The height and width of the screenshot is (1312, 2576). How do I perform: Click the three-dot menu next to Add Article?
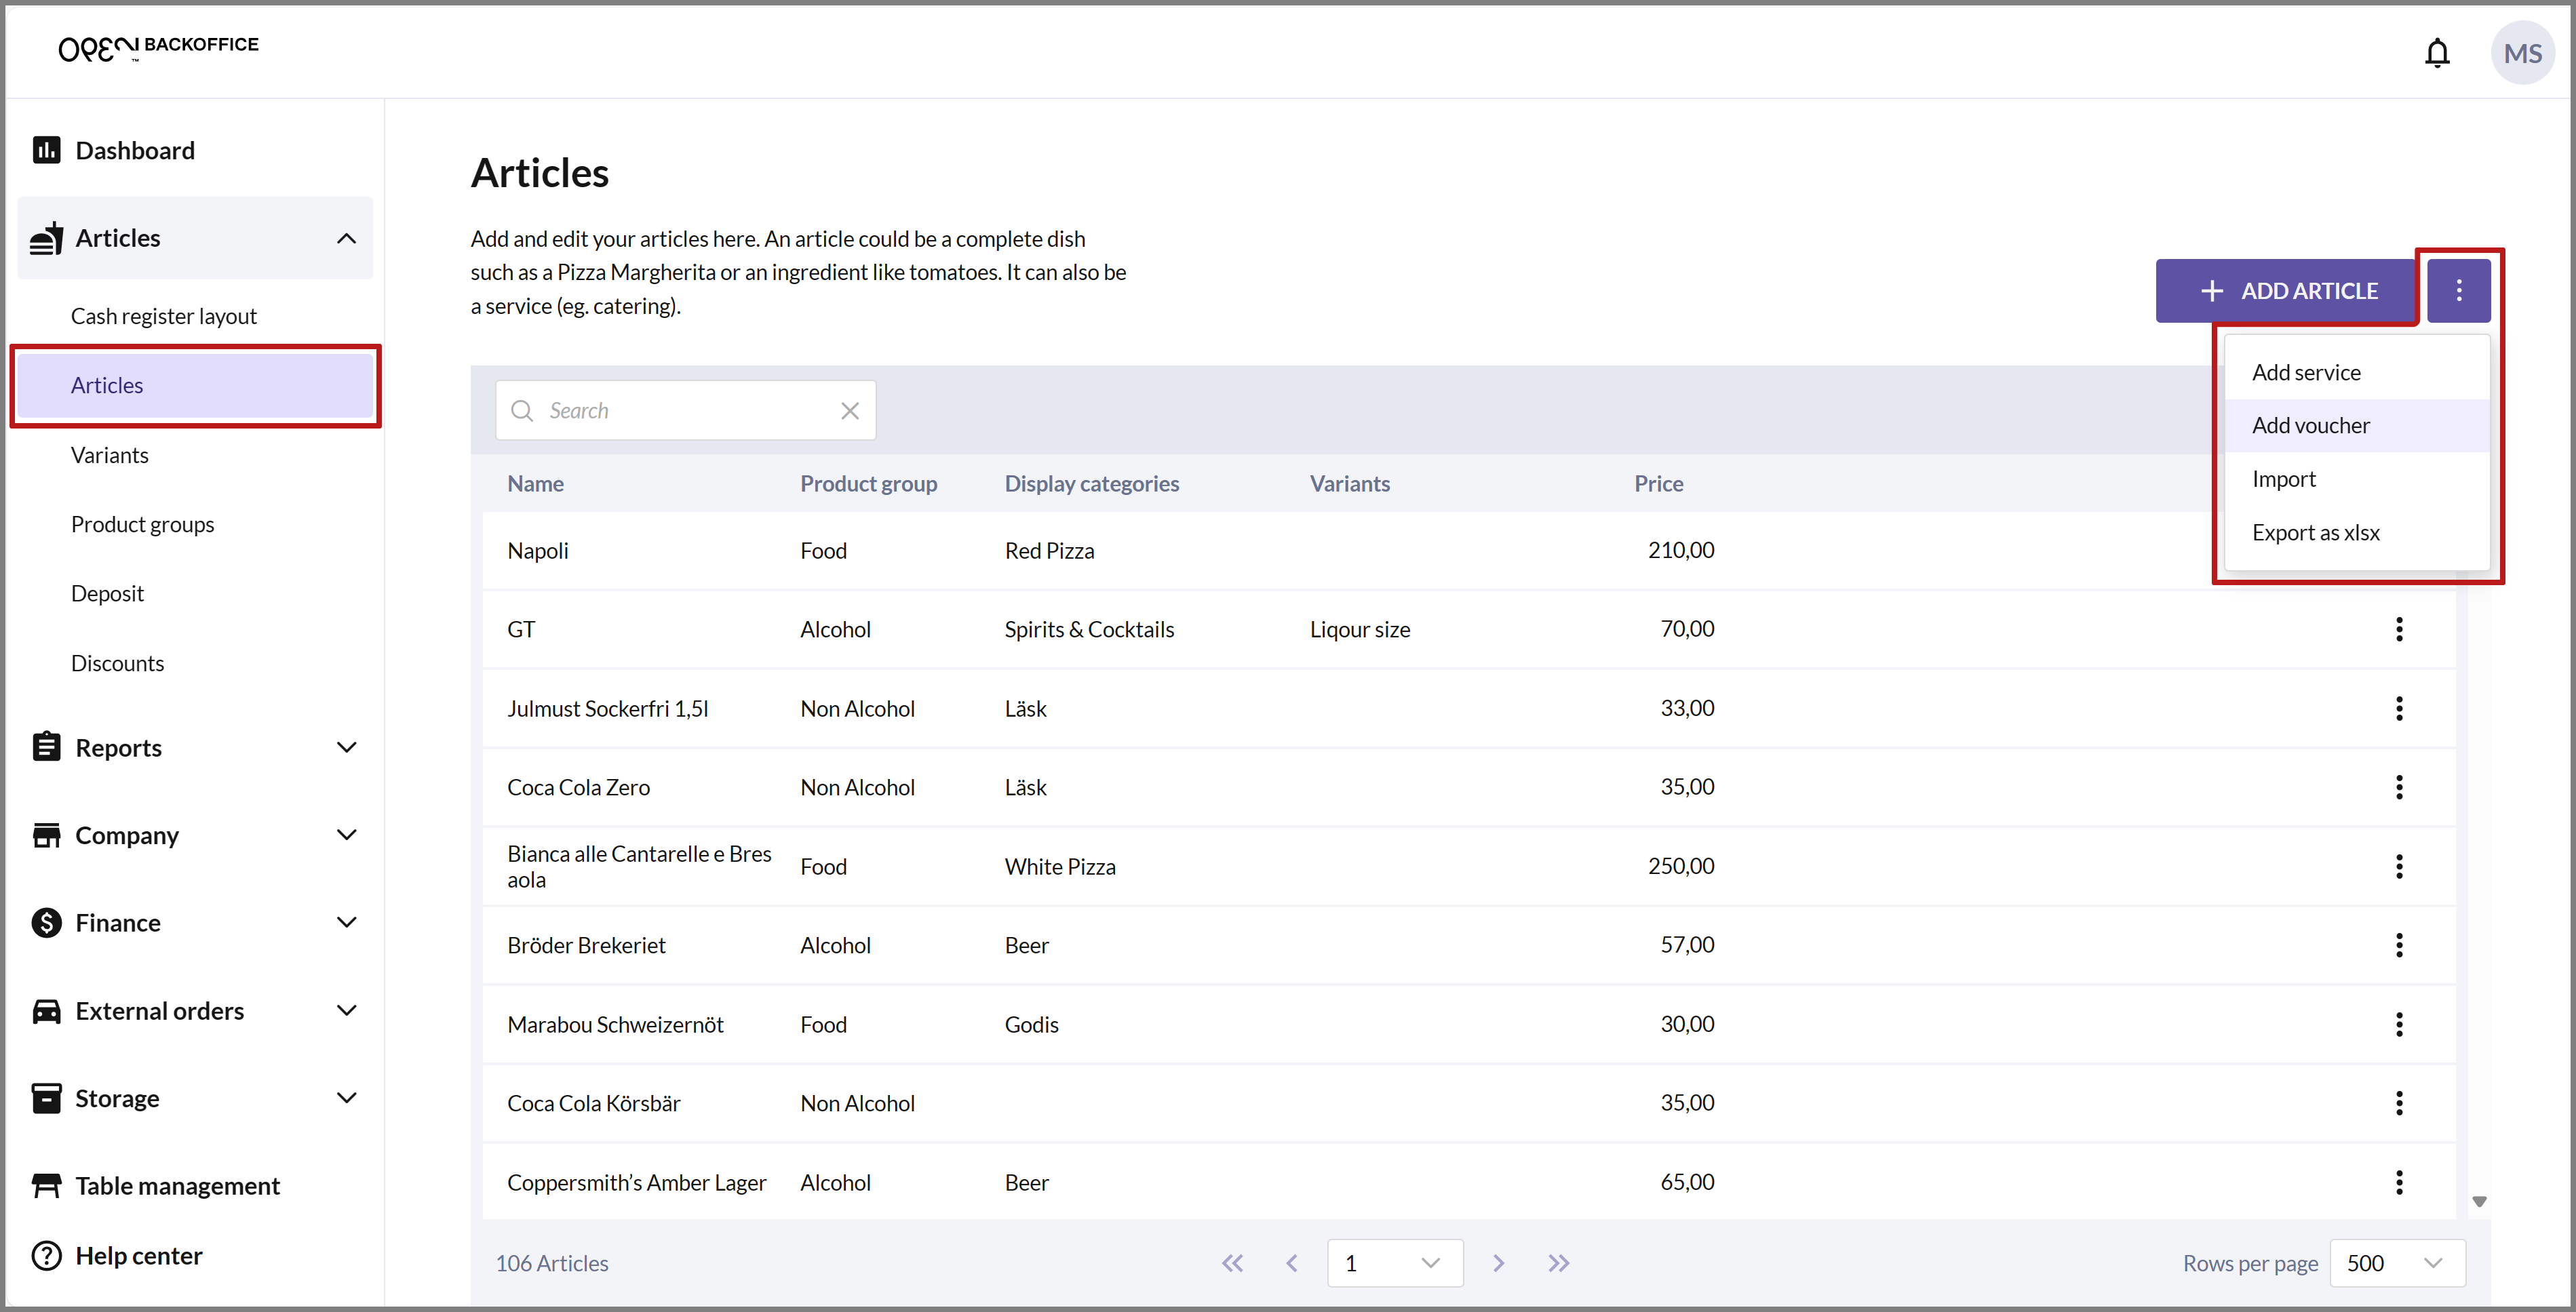(2458, 291)
